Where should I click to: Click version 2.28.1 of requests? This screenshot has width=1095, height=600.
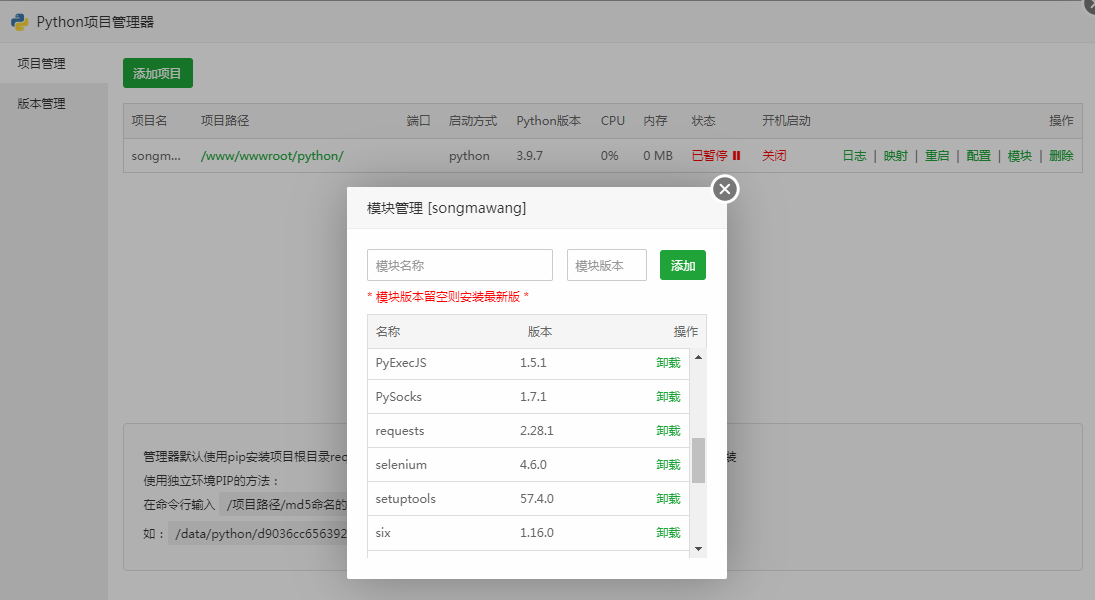click(536, 430)
